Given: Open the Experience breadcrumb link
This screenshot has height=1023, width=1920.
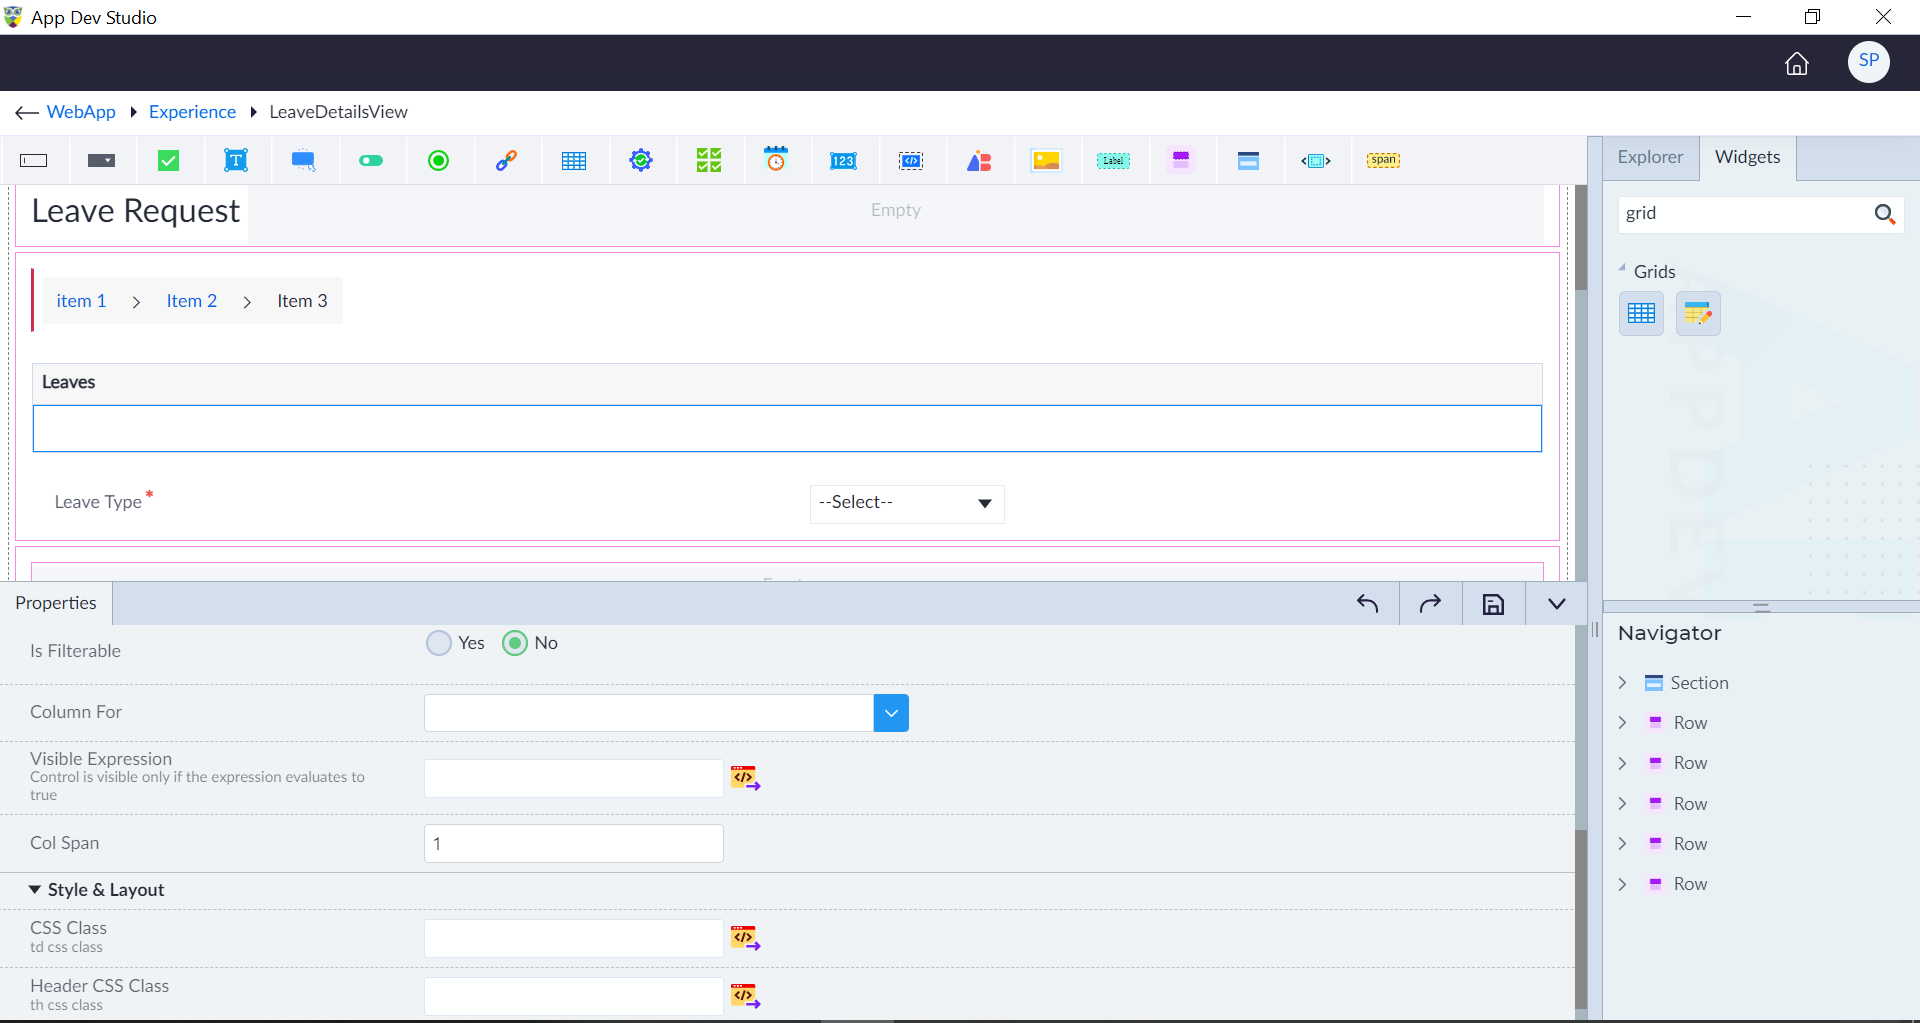Looking at the screenshot, I should click(192, 112).
